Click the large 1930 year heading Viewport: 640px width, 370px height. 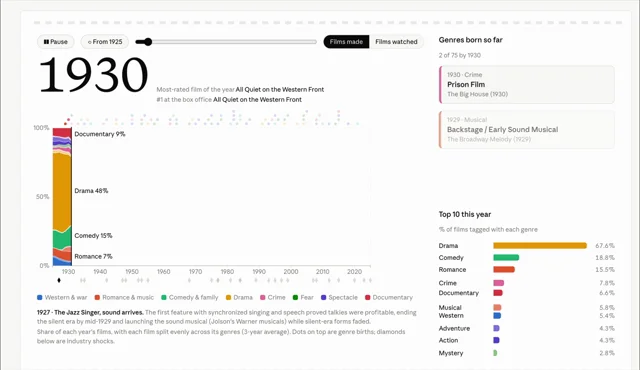point(93,75)
